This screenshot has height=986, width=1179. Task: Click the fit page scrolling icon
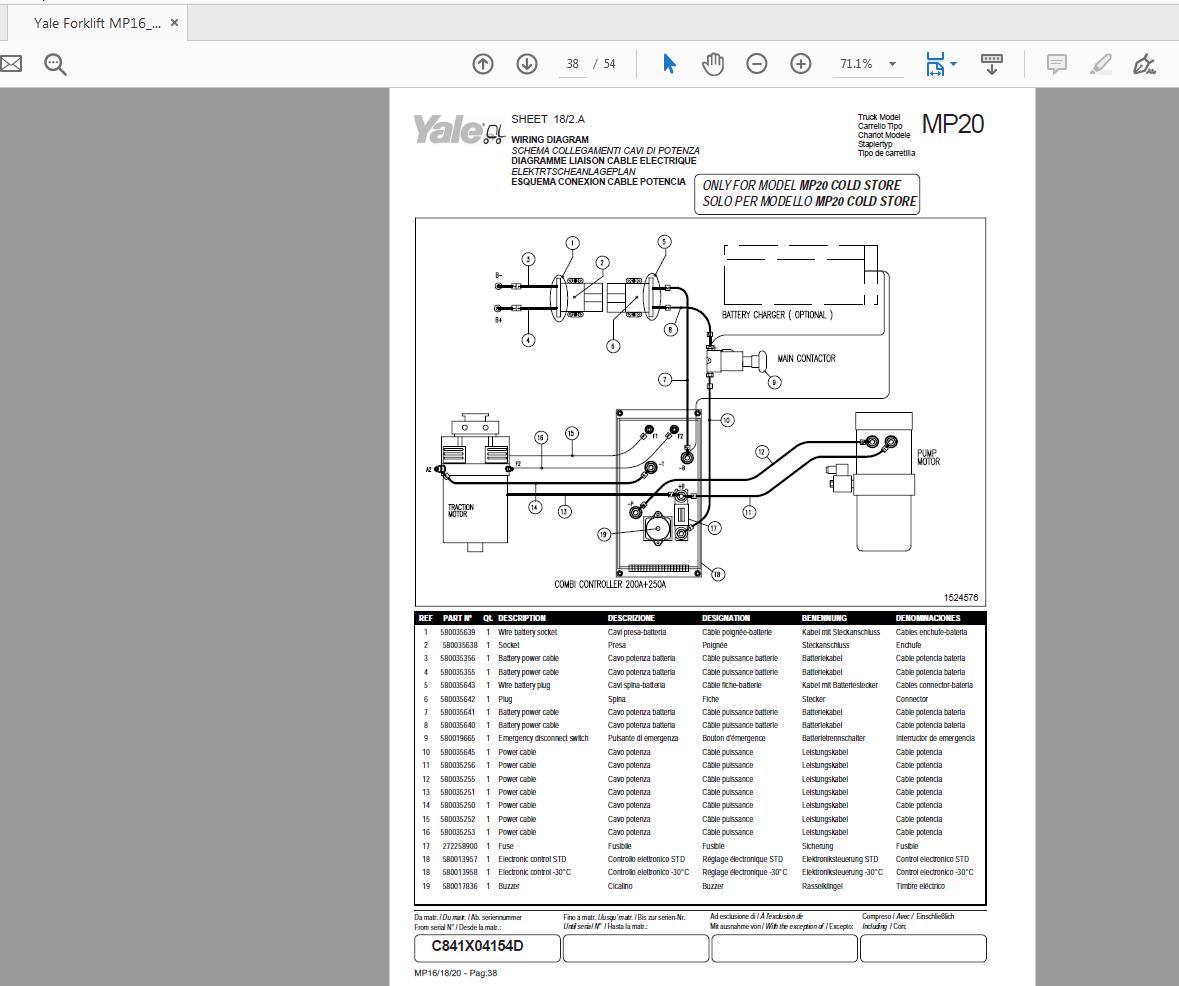tap(935, 64)
